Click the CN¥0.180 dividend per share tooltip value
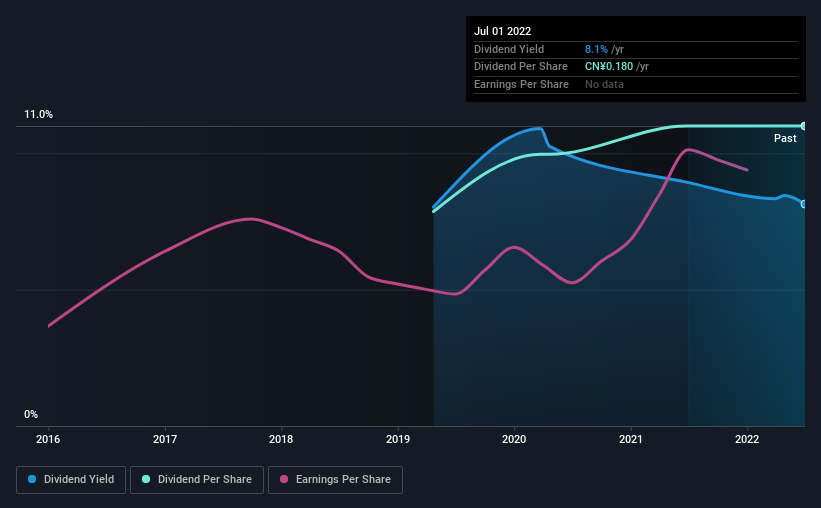Screen dimensions: 821x508 click(609, 67)
